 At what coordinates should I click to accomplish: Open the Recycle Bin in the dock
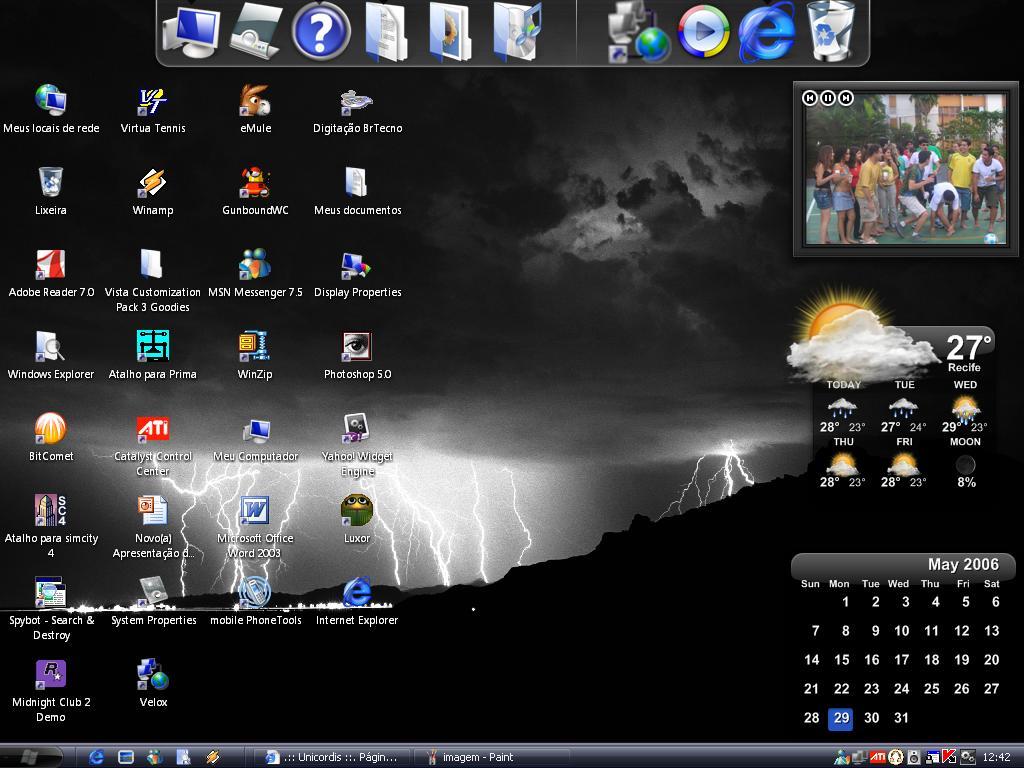coord(831,31)
